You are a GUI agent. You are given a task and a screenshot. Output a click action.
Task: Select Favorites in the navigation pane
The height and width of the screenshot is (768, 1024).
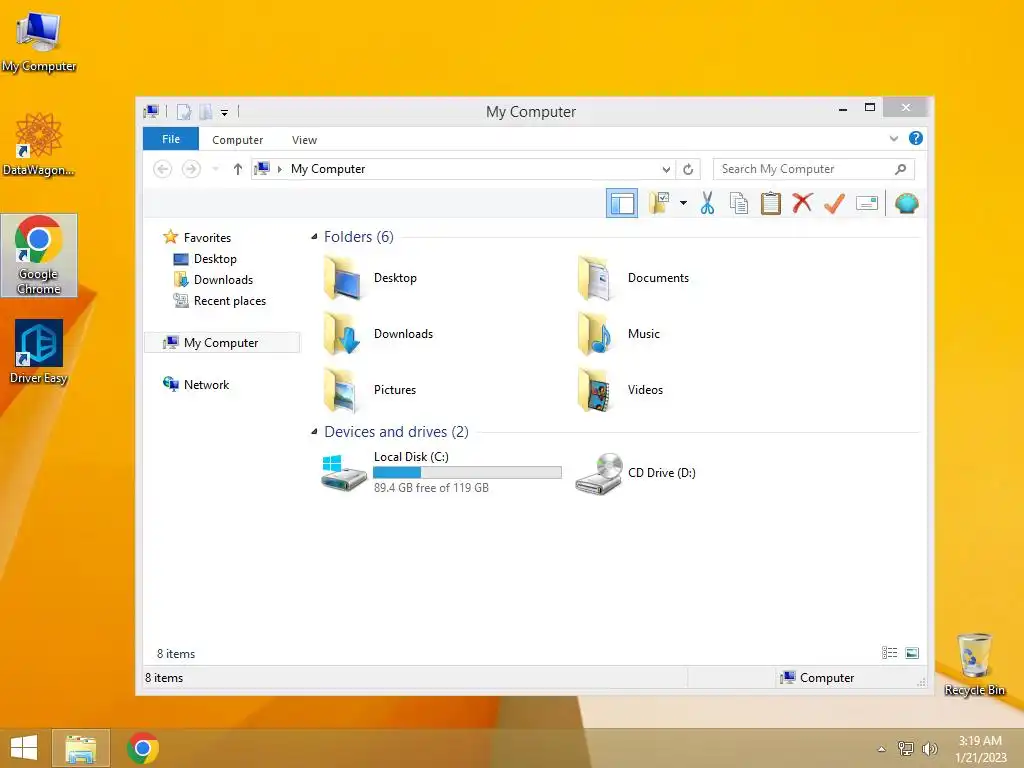click(x=207, y=238)
